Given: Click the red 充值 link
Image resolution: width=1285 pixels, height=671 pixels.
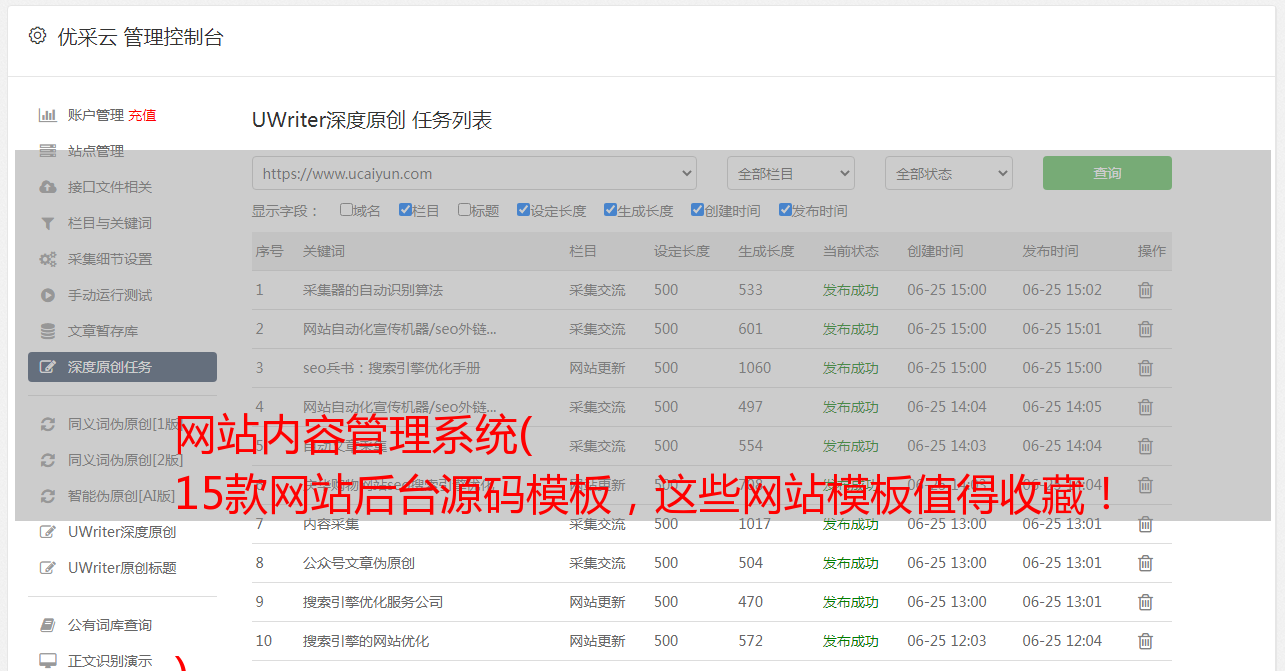Looking at the screenshot, I should [142, 115].
